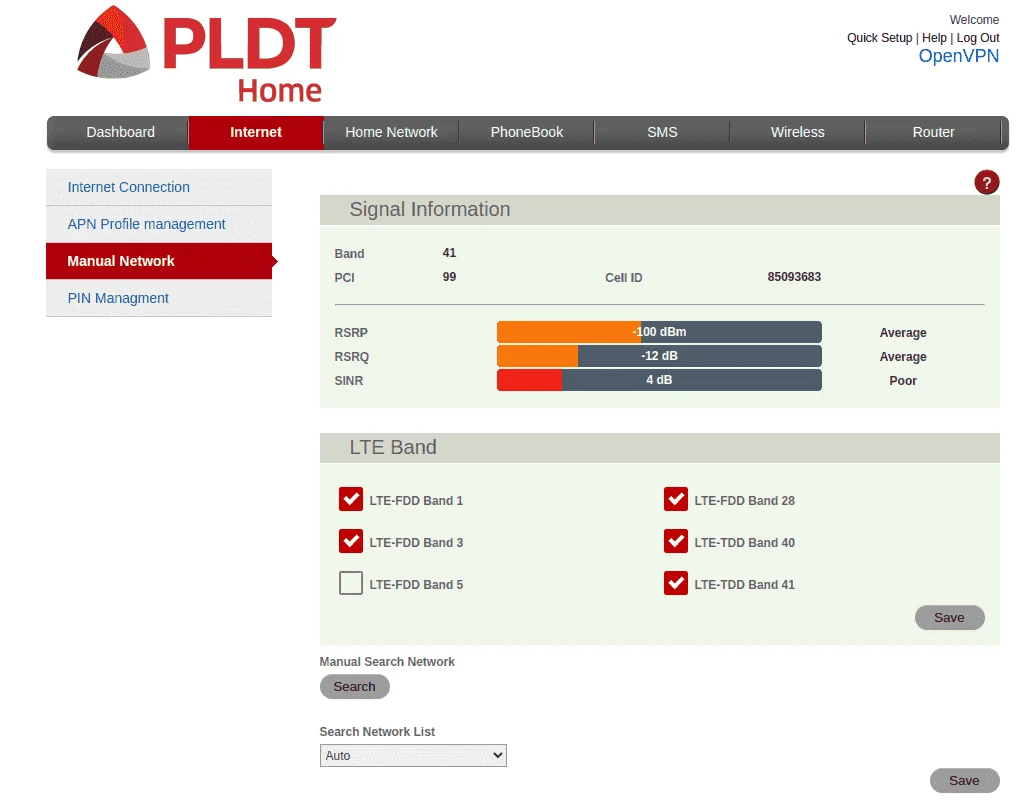Screen dimensions: 1022x802
Task: Open Internet Connection in sidebar
Action: click(159, 187)
